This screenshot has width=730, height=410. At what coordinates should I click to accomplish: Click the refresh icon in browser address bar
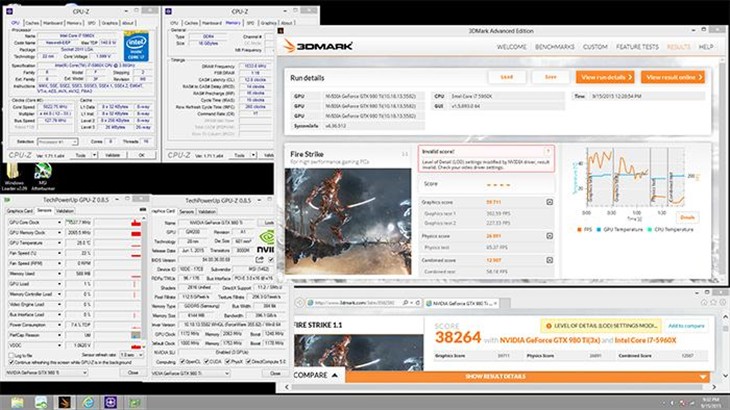pyautogui.click(x=418, y=303)
